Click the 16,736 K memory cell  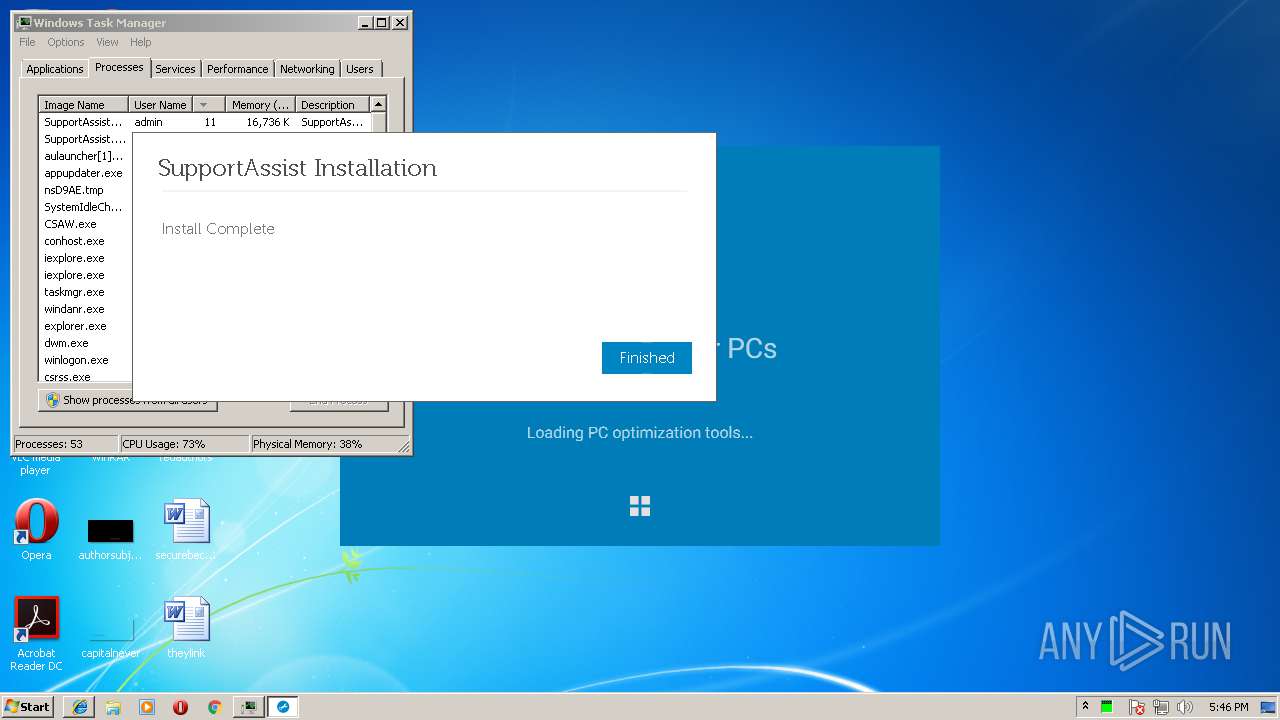(x=268, y=122)
